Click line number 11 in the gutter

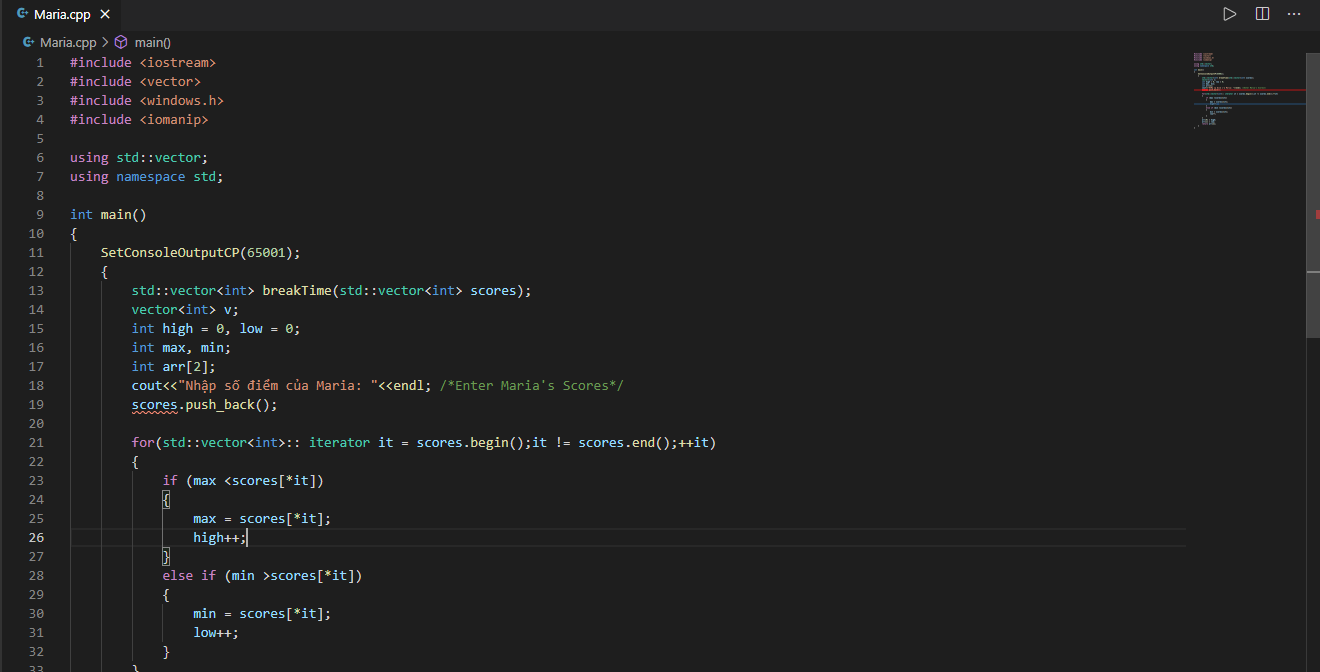point(35,252)
